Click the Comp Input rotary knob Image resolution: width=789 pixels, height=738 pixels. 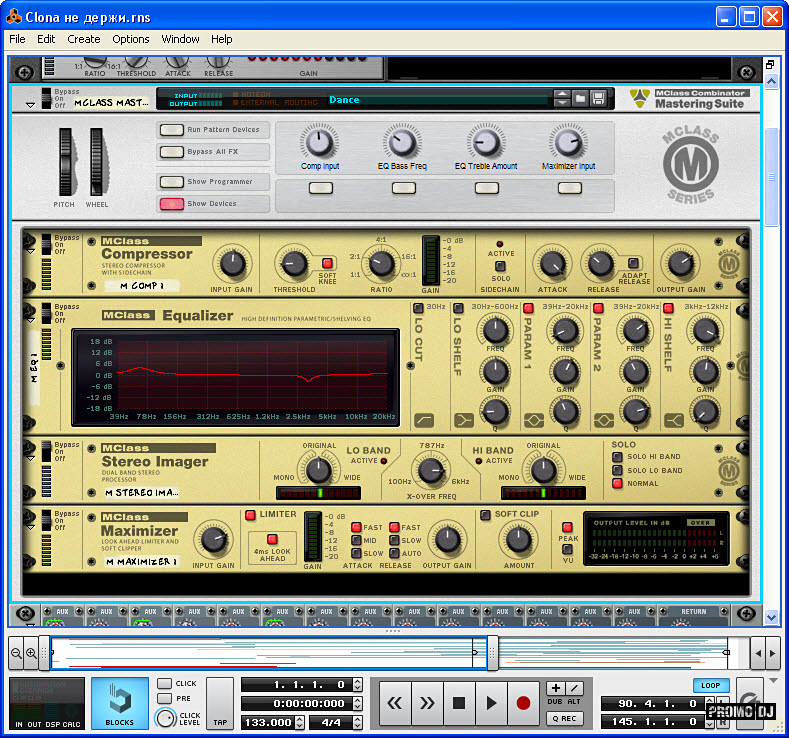pos(318,142)
